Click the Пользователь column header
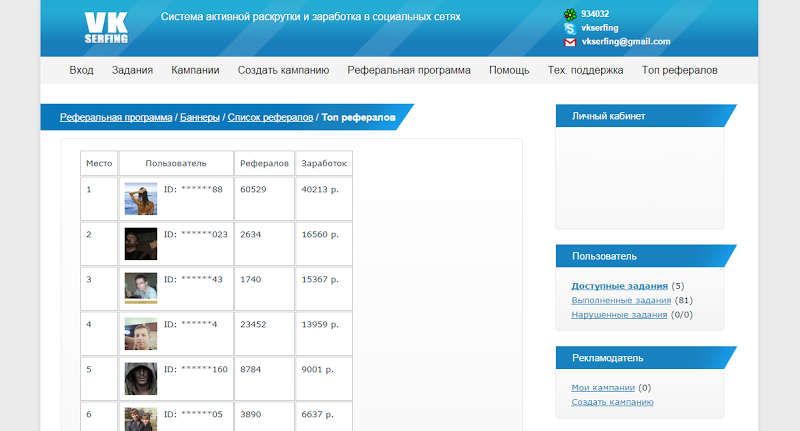Viewport: 800px width, 431px height. pos(176,163)
